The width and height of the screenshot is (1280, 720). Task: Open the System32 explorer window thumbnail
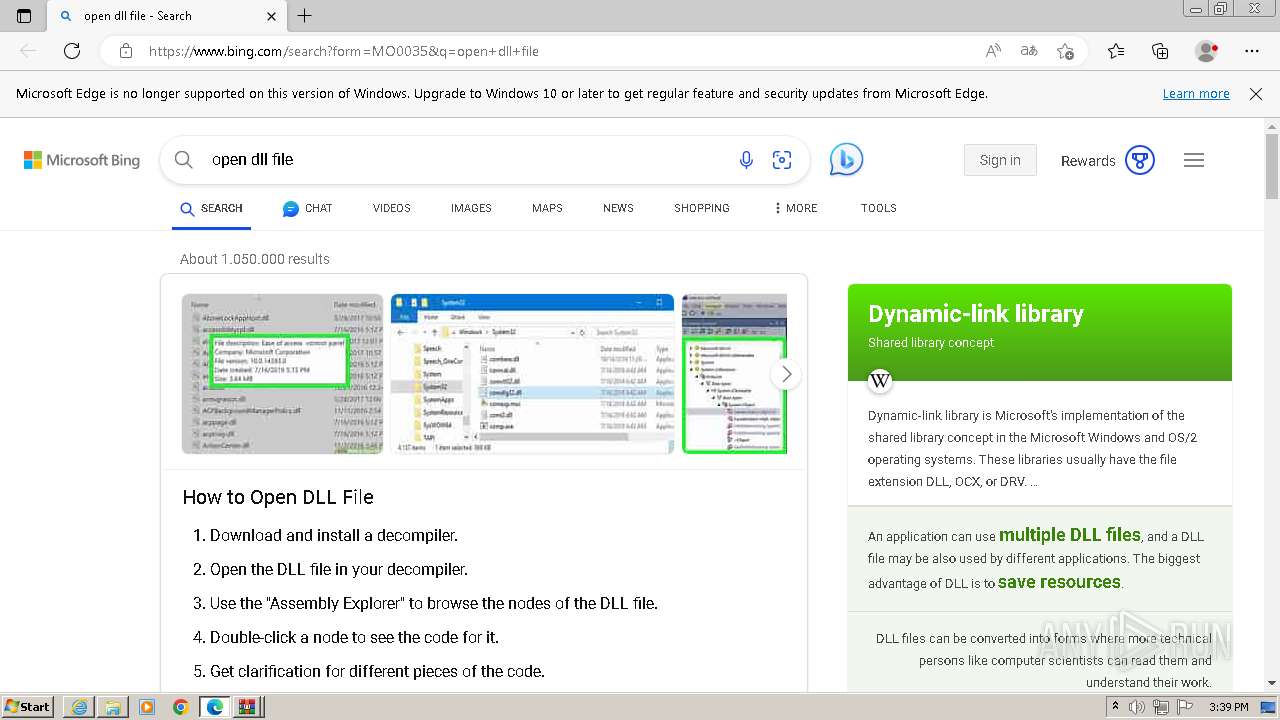[x=532, y=373]
